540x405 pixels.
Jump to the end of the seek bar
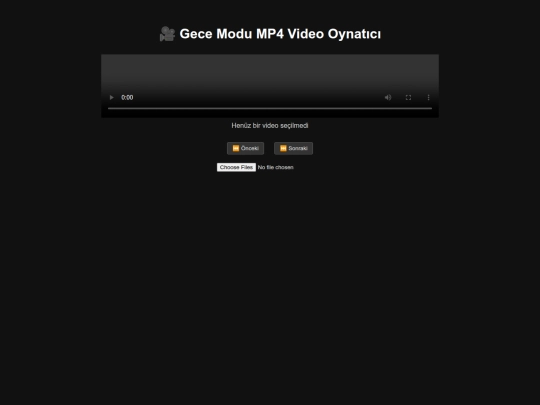click(x=431, y=108)
